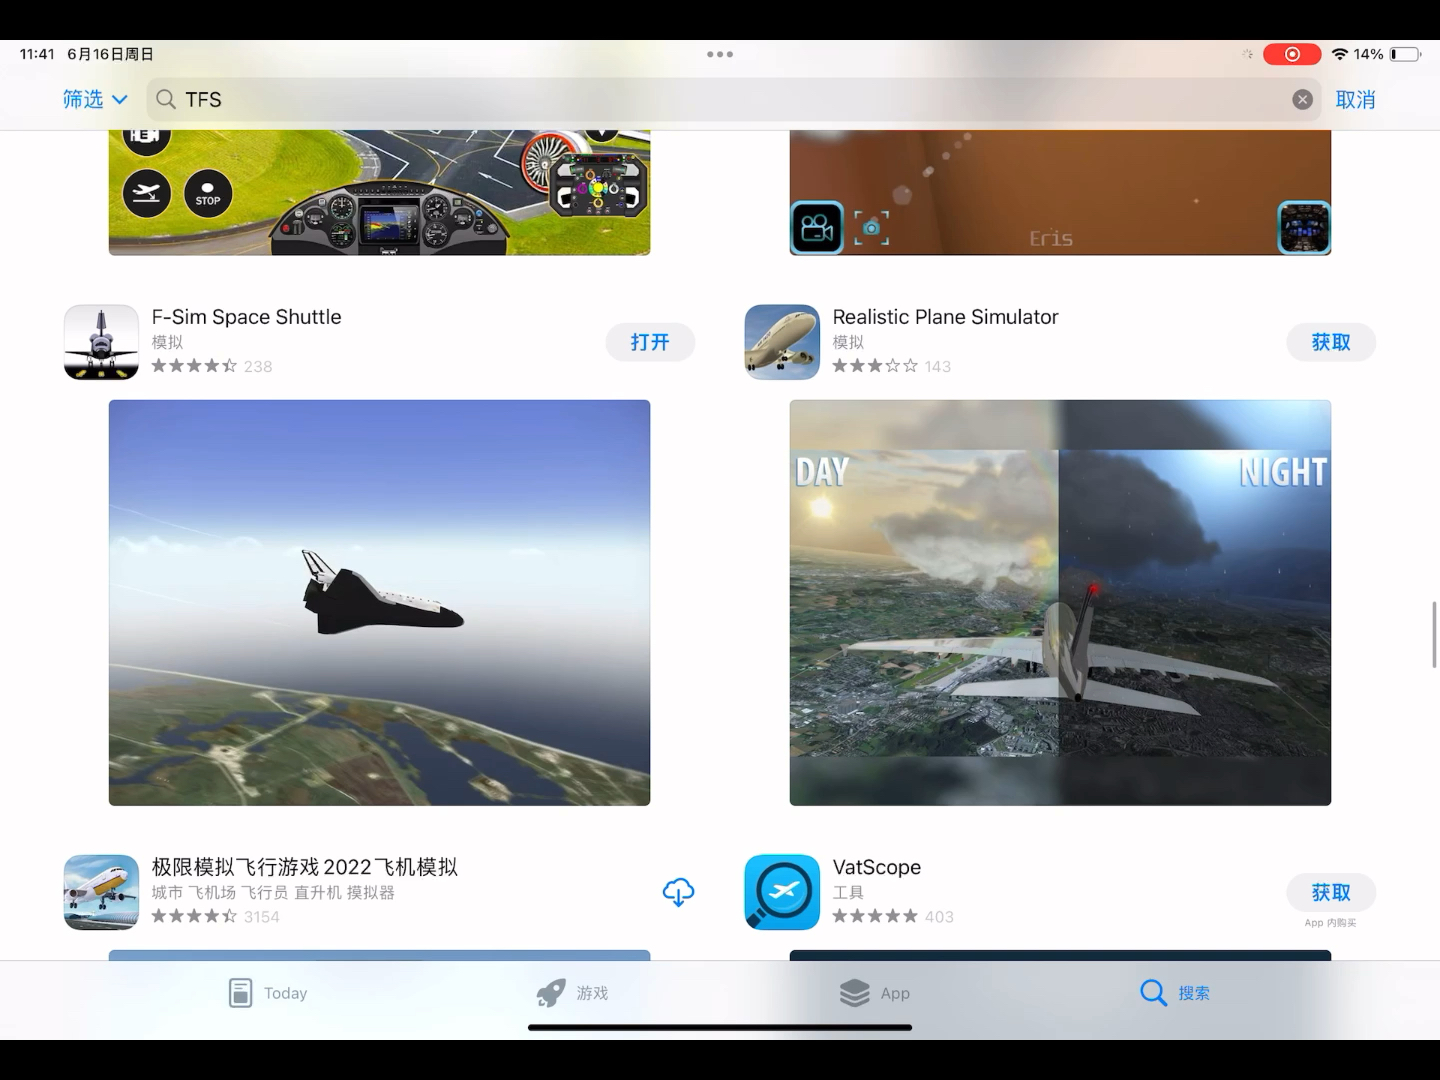Clear the TFS search text
Image resolution: width=1440 pixels, height=1080 pixels.
coord(1302,99)
